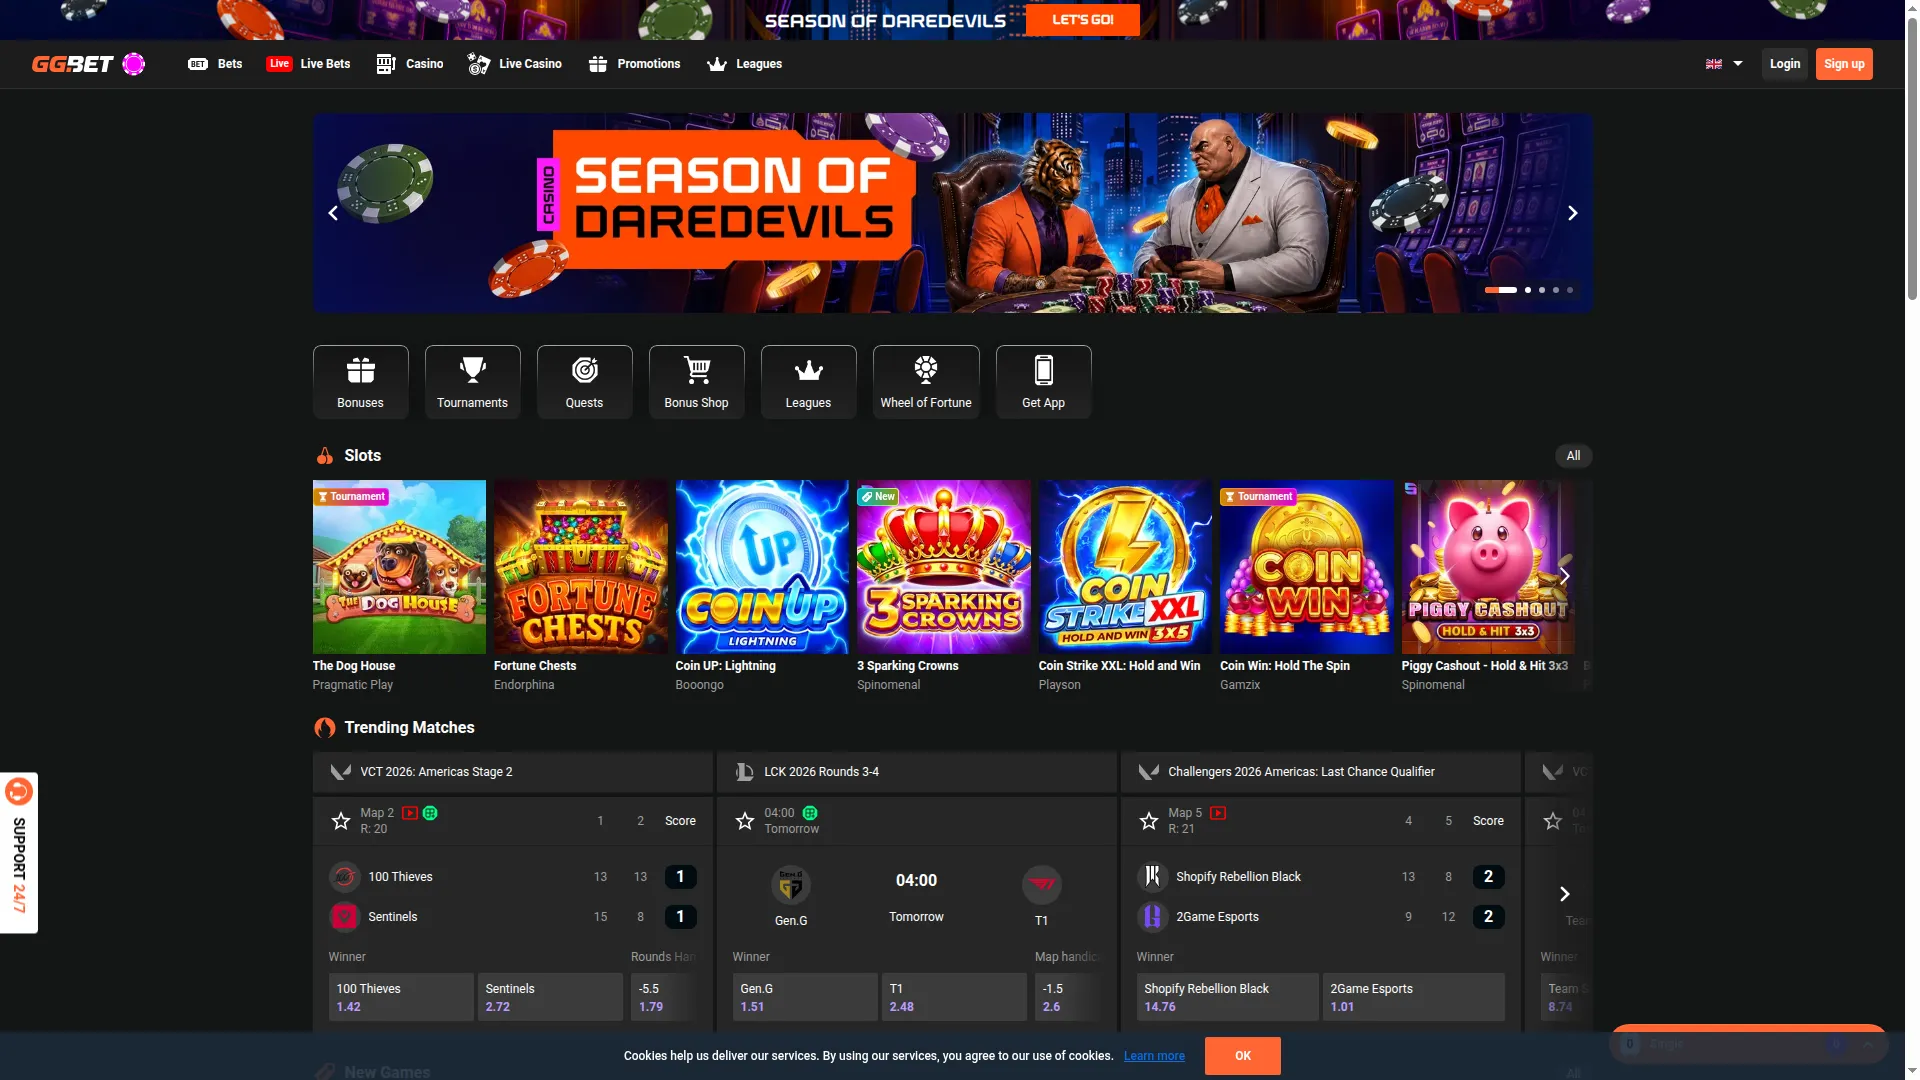Open the Casino menu item
1920x1080 pixels.
tap(409, 64)
